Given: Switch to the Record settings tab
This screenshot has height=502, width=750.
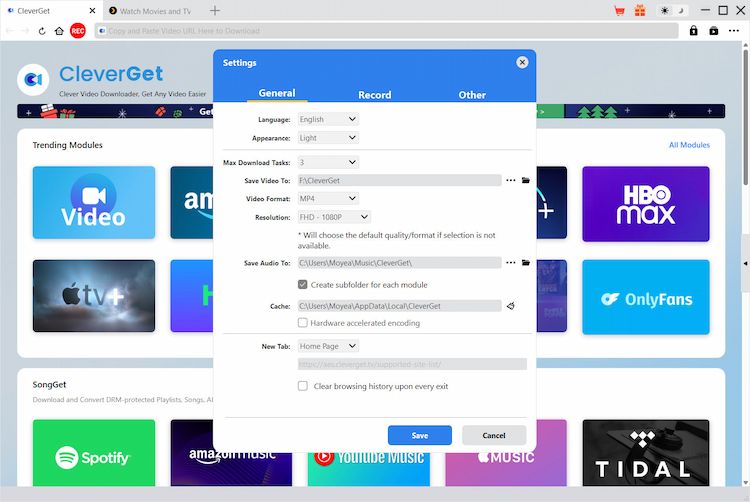Looking at the screenshot, I should pyautogui.click(x=375, y=95).
